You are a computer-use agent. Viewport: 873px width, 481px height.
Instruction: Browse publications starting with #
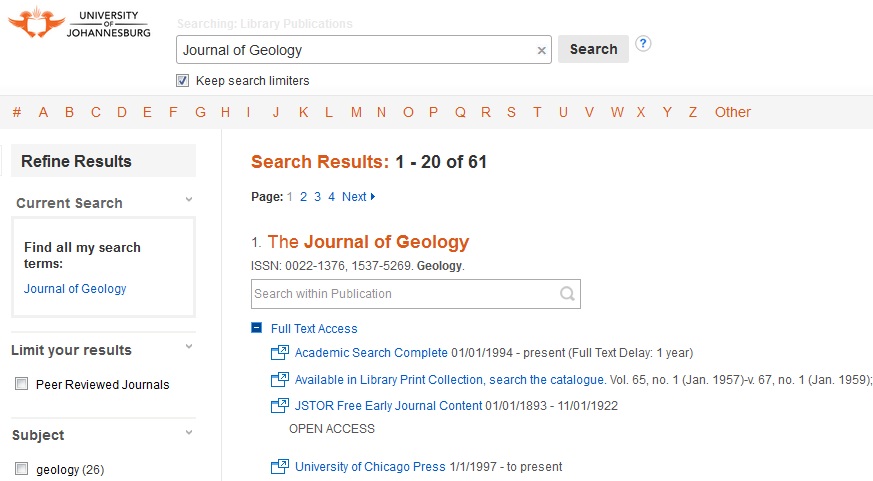click(x=17, y=112)
